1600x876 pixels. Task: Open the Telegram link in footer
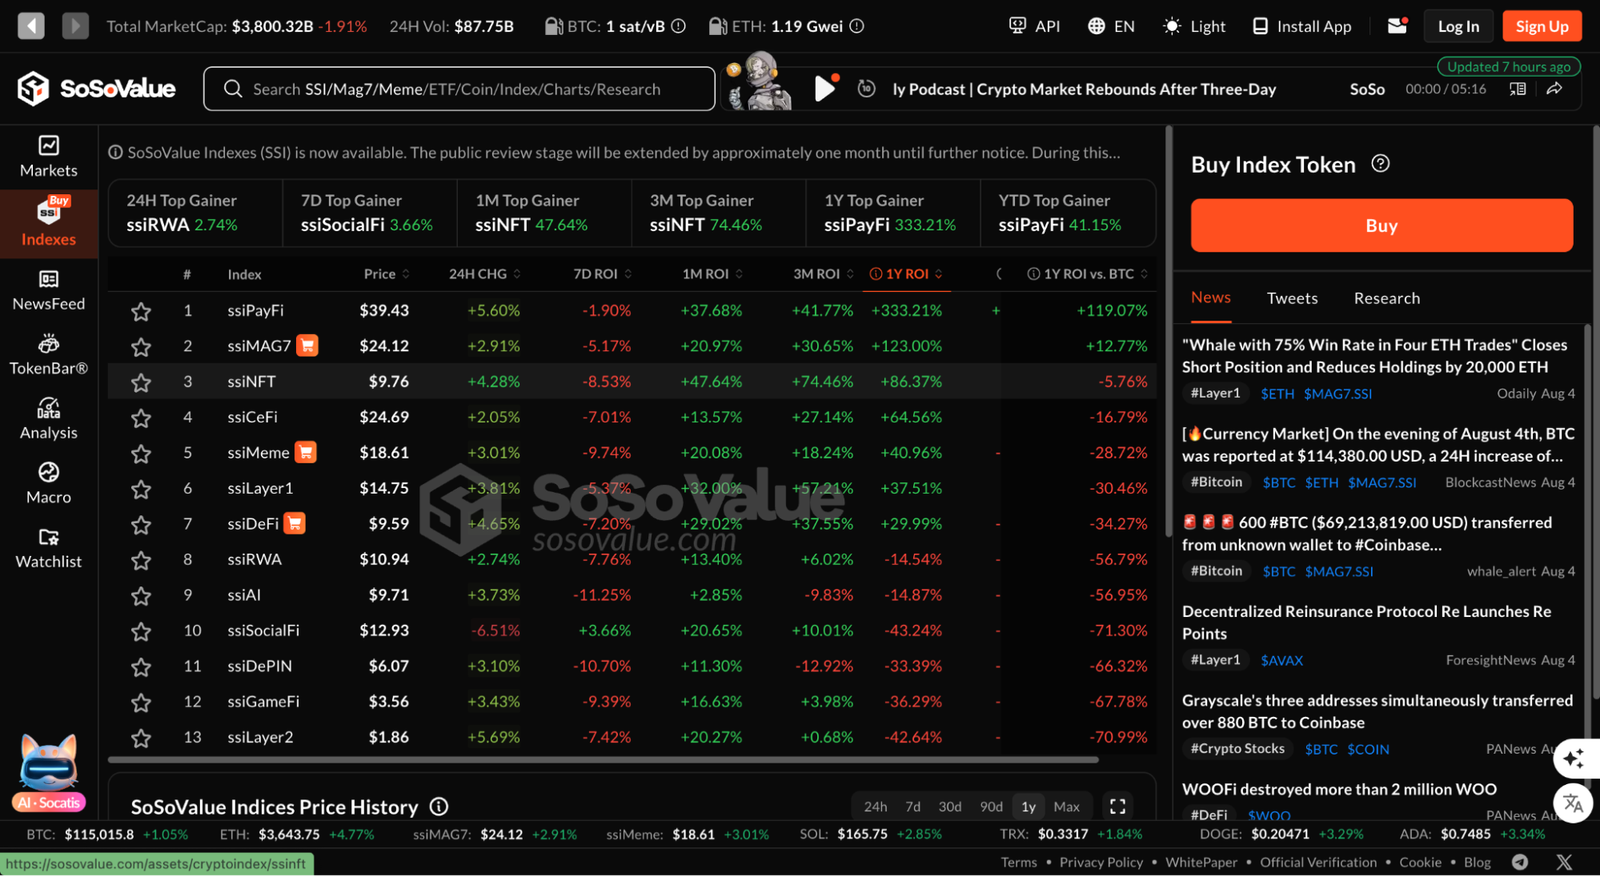(x=1520, y=862)
